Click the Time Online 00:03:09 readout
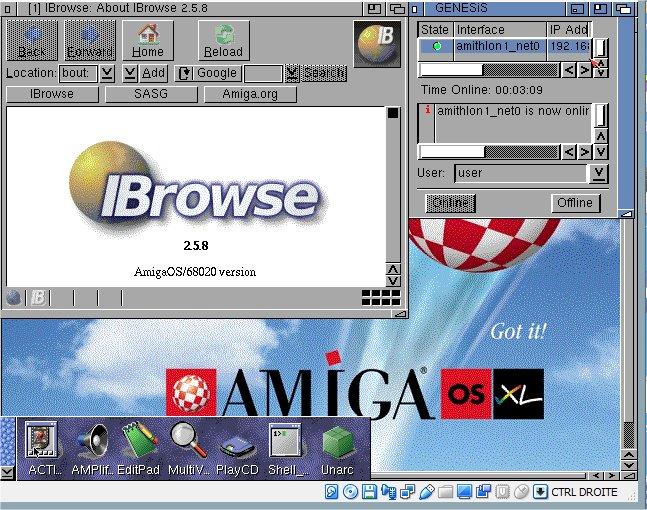This screenshot has width=647, height=510. coord(482,90)
